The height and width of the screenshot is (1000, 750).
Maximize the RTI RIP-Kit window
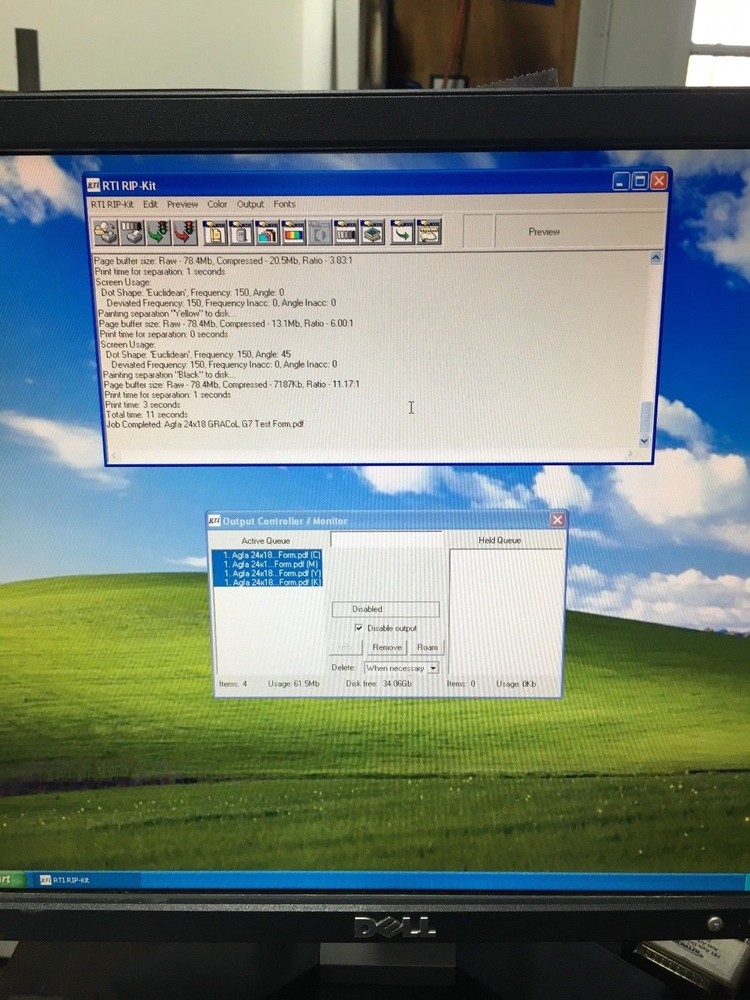click(x=640, y=181)
